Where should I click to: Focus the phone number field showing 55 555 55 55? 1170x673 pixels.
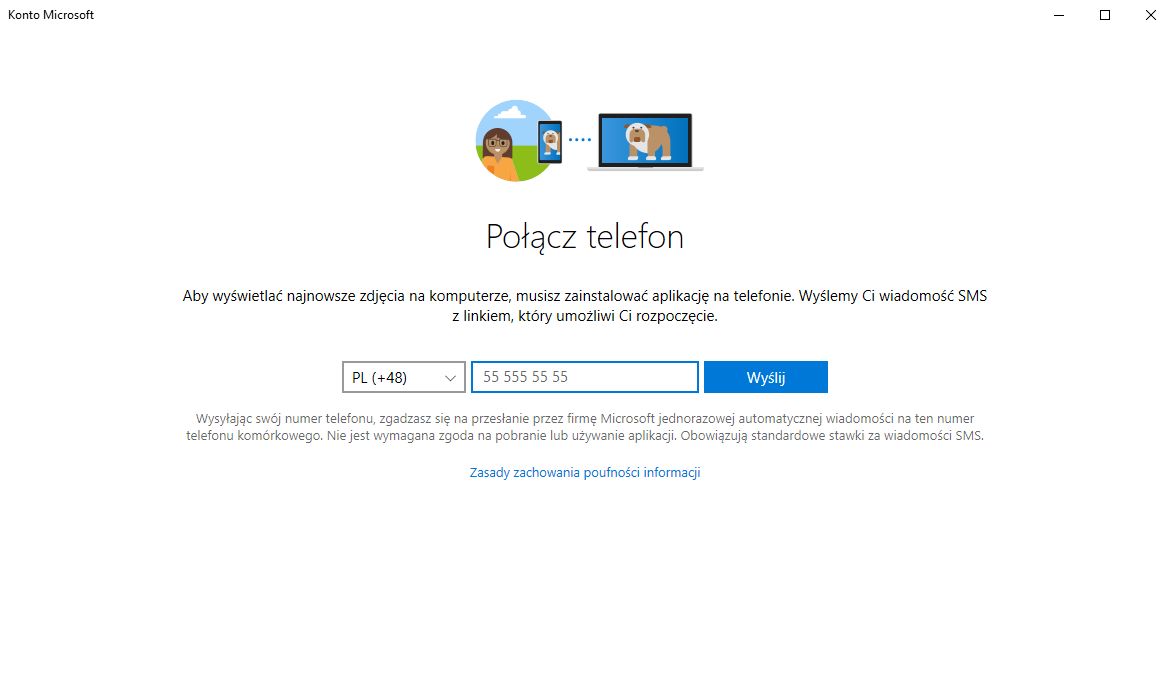pyautogui.click(x=585, y=377)
